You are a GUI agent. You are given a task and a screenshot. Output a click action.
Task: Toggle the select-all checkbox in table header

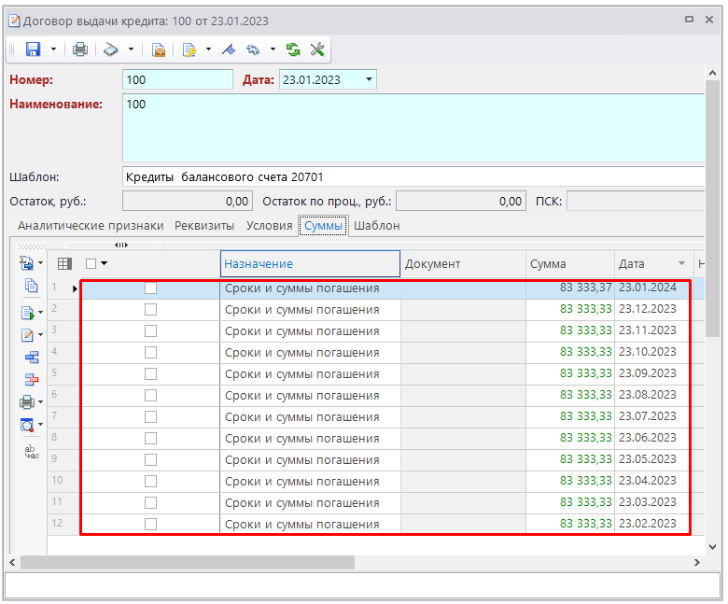pyautogui.click(x=91, y=263)
